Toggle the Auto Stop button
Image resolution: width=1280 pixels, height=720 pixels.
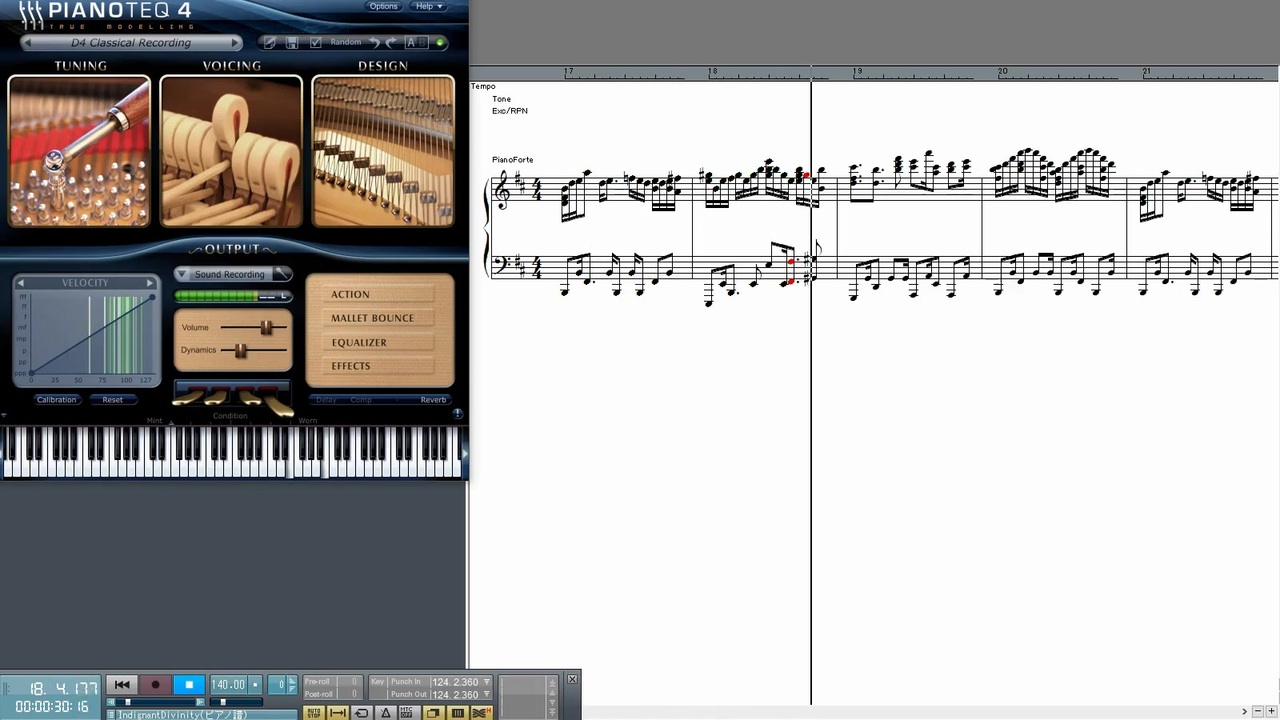tap(314, 713)
